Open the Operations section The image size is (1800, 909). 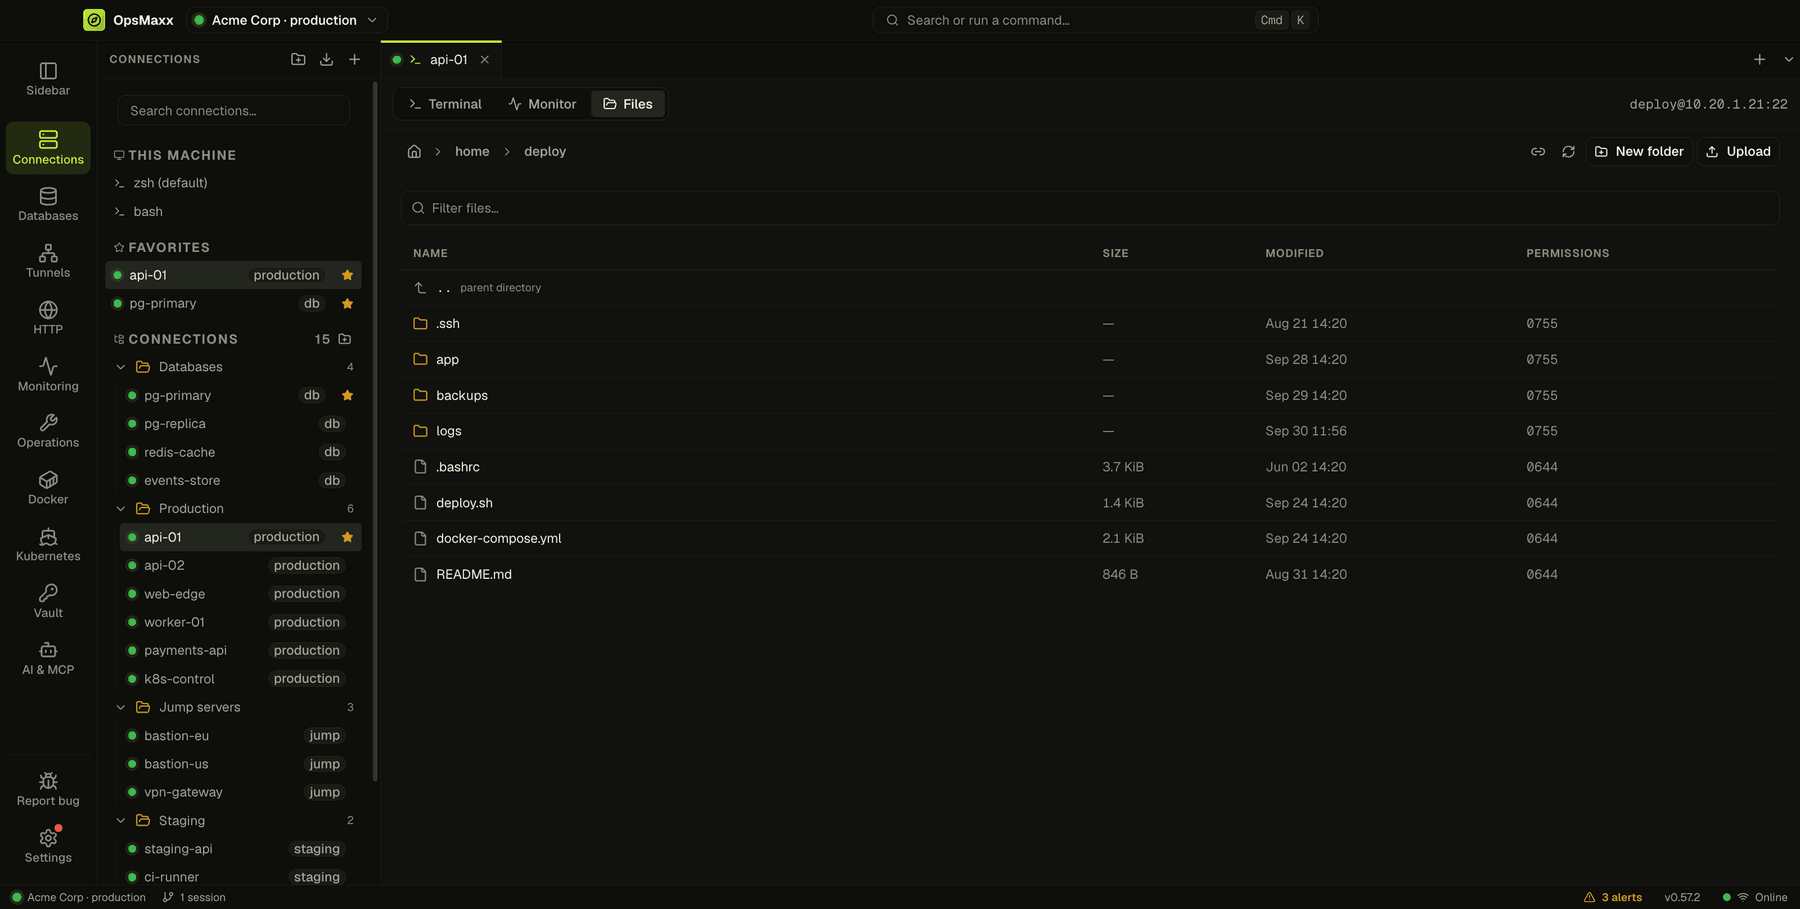click(x=48, y=431)
